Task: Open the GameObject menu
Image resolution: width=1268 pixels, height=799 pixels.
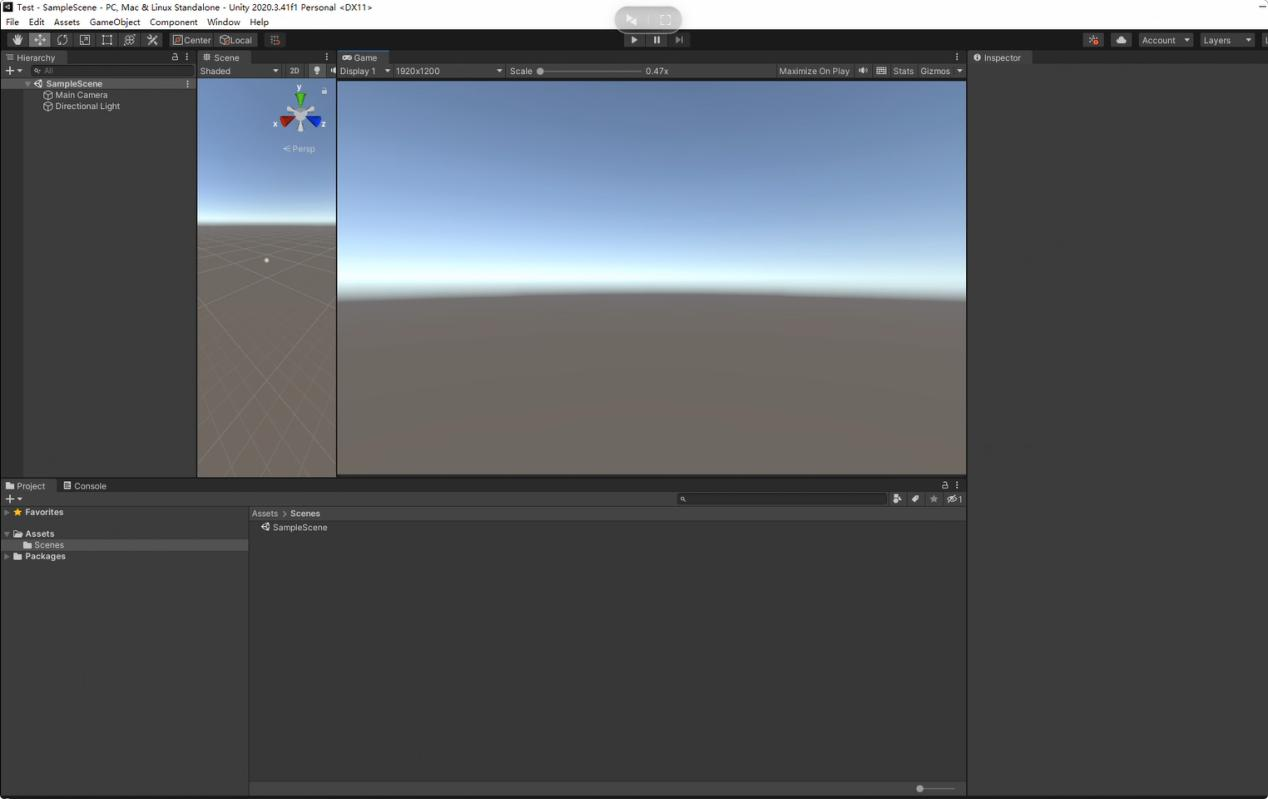Action: tap(114, 22)
